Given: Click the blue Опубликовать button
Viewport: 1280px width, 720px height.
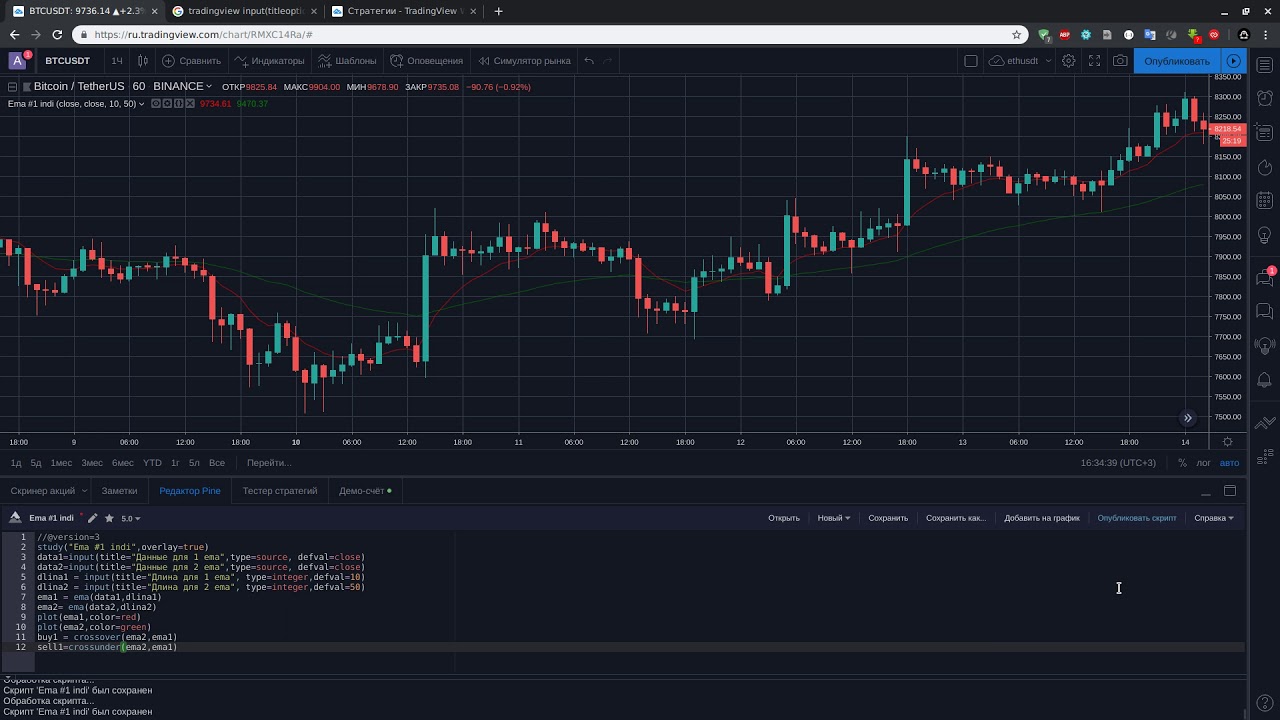Looking at the screenshot, I should (x=1177, y=61).
